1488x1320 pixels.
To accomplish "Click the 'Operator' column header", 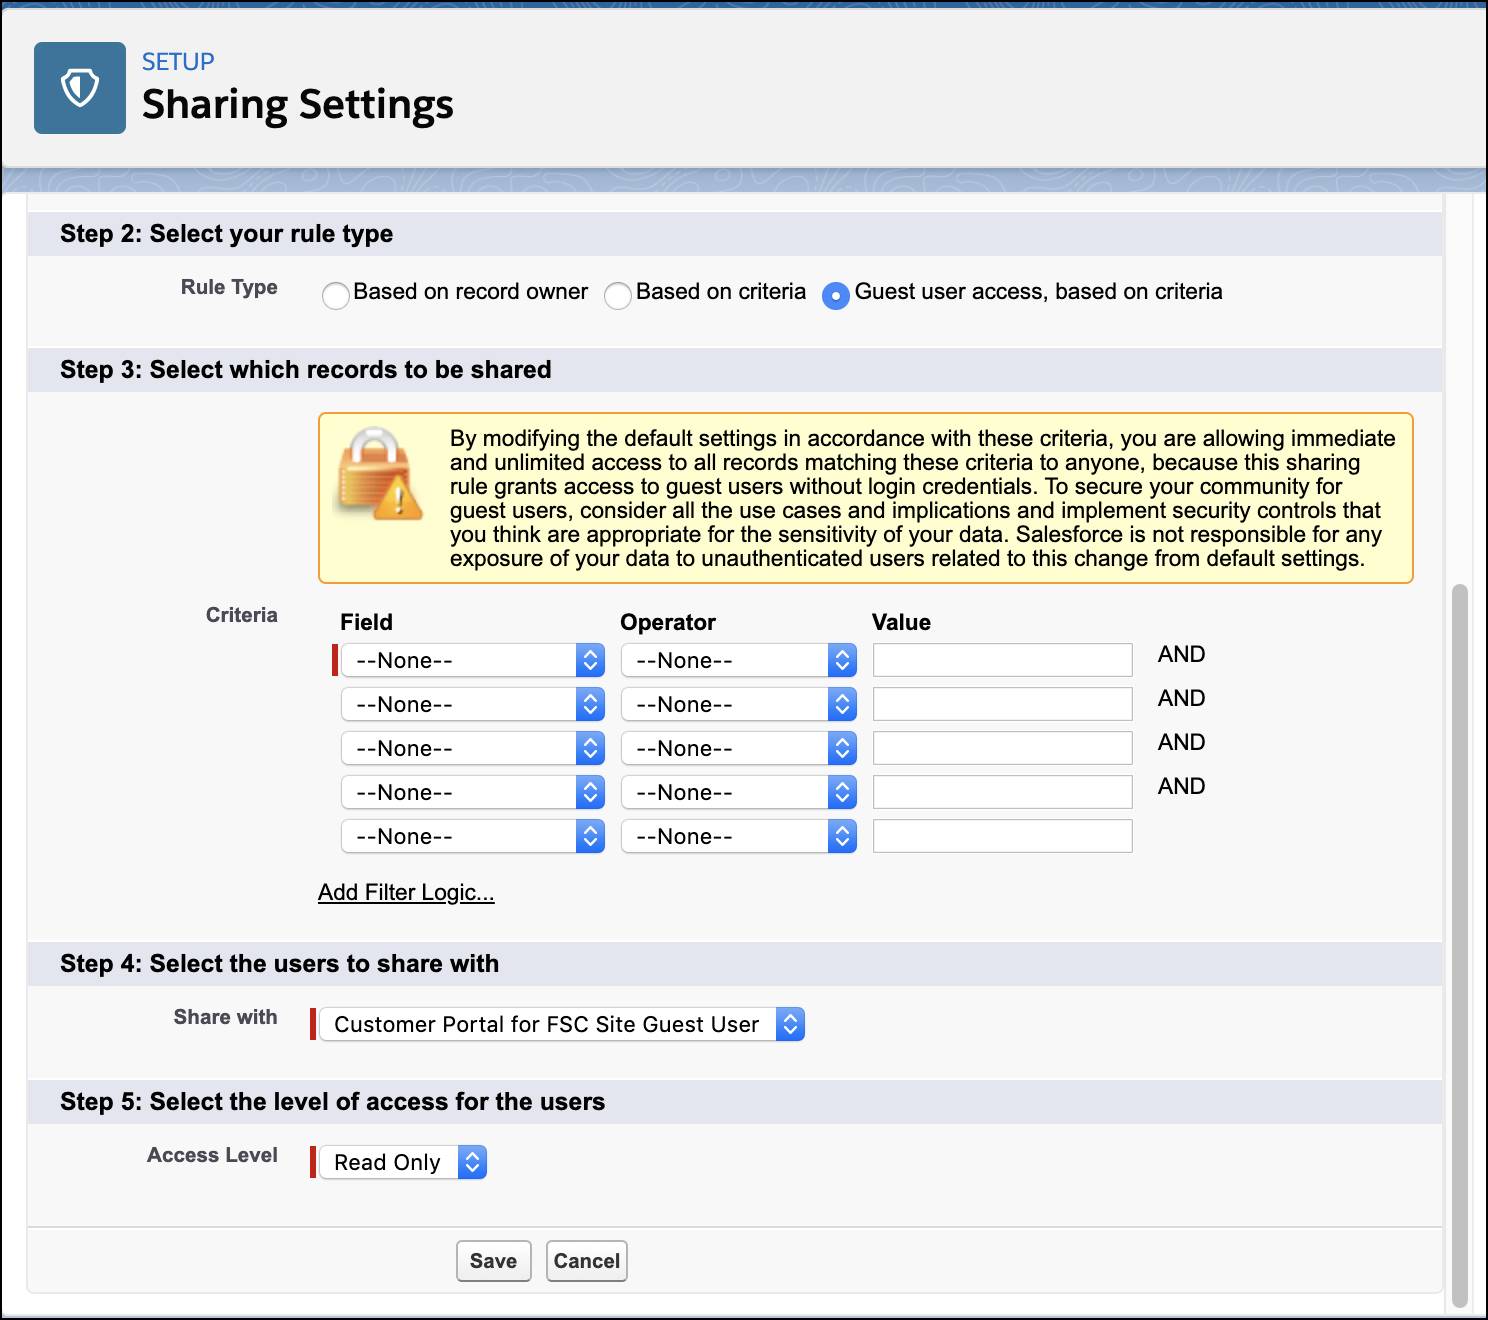I will tap(668, 622).
